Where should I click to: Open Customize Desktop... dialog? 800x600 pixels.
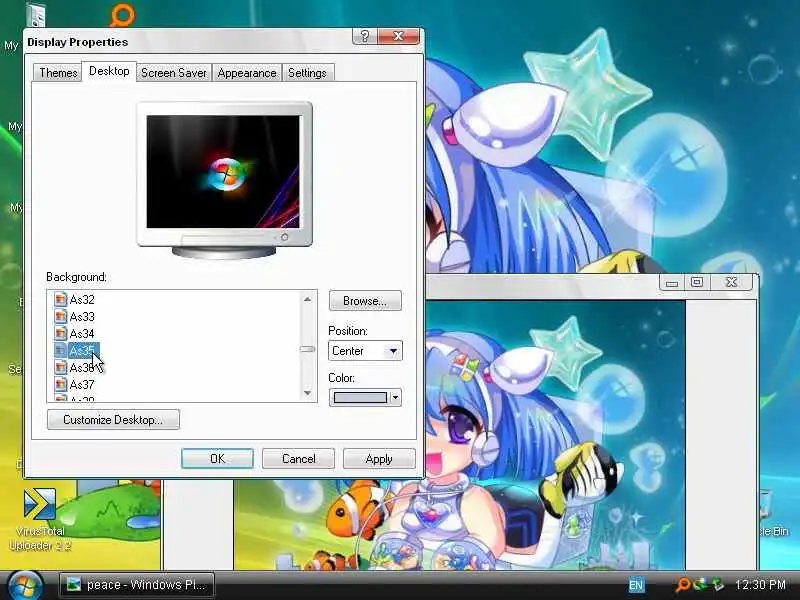point(113,419)
